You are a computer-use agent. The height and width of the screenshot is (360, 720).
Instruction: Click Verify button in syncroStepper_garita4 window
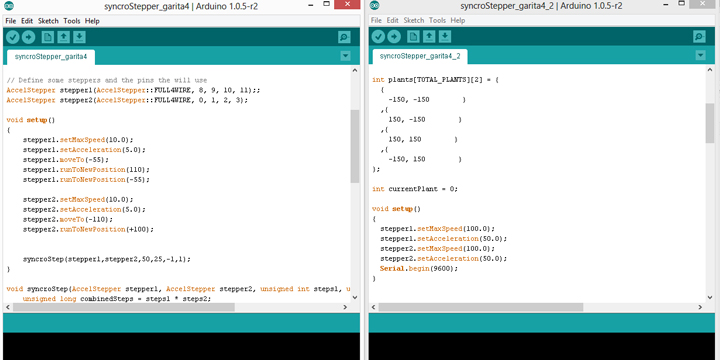tap(13, 37)
